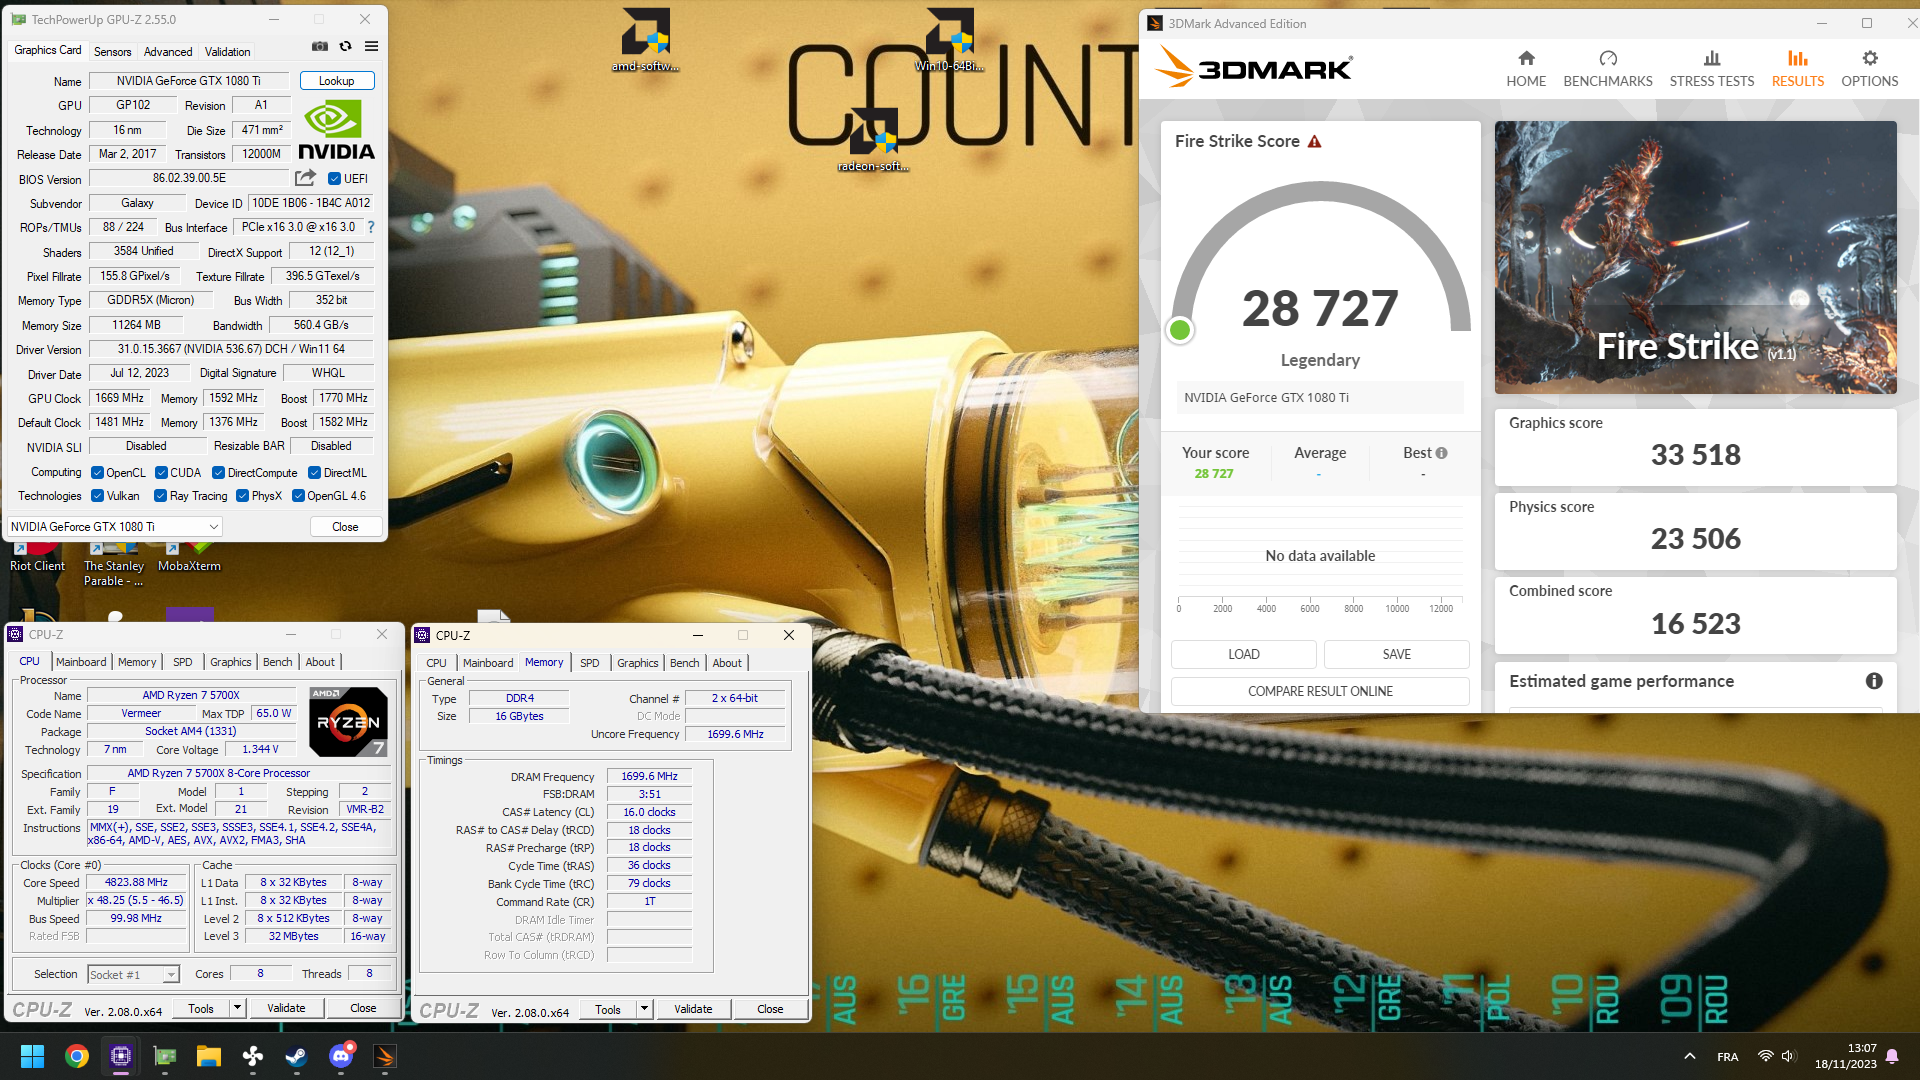
Task: Toggle the DirectML checkbox
Action: (314, 473)
